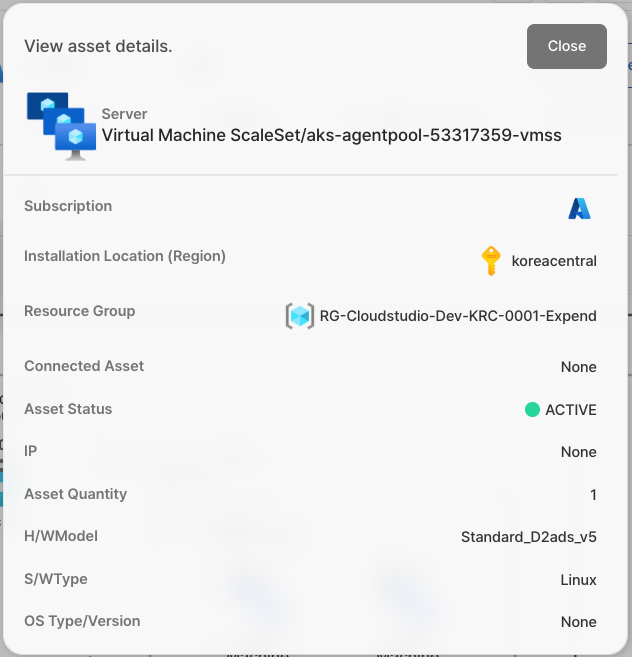632x657 pixels.
Task: Click the Installation Location (Region) label
Action: point(125,256)
